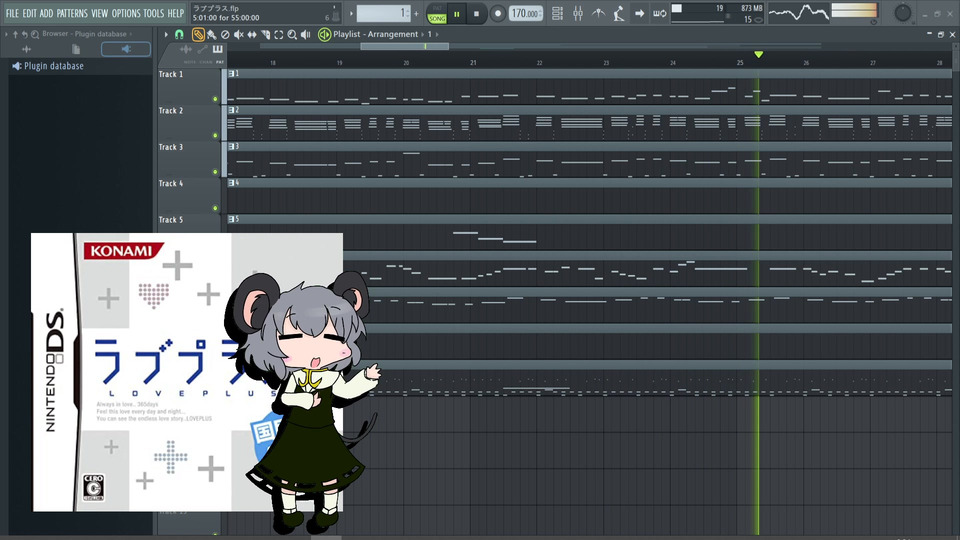
Task: Select the Paint brush tool
Action: coord(211,35)
